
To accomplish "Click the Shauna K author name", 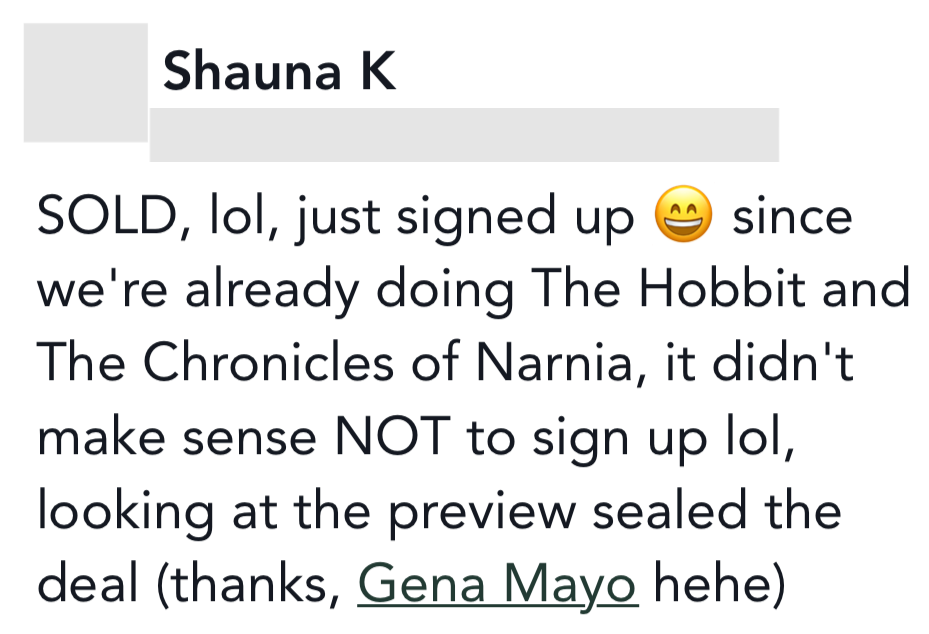I will click(x=280, y=72).
